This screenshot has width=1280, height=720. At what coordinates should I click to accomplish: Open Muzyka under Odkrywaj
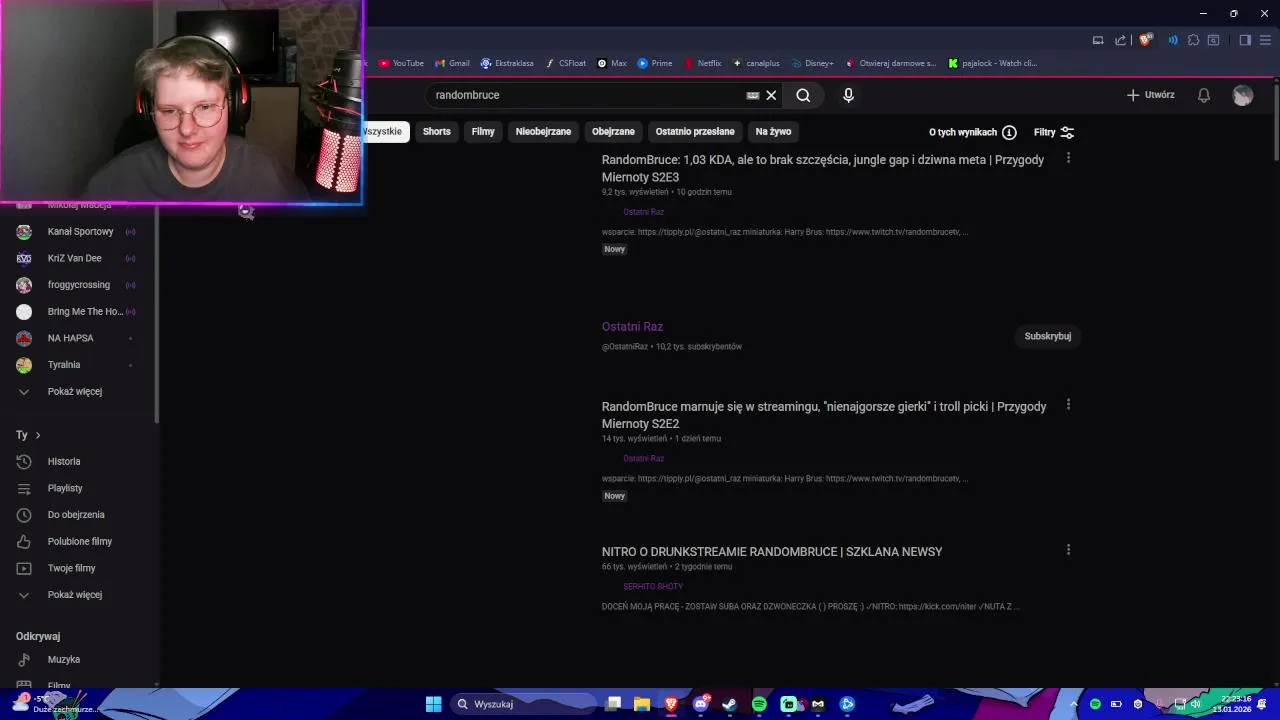pyautogui.click(x=78, y=659)
